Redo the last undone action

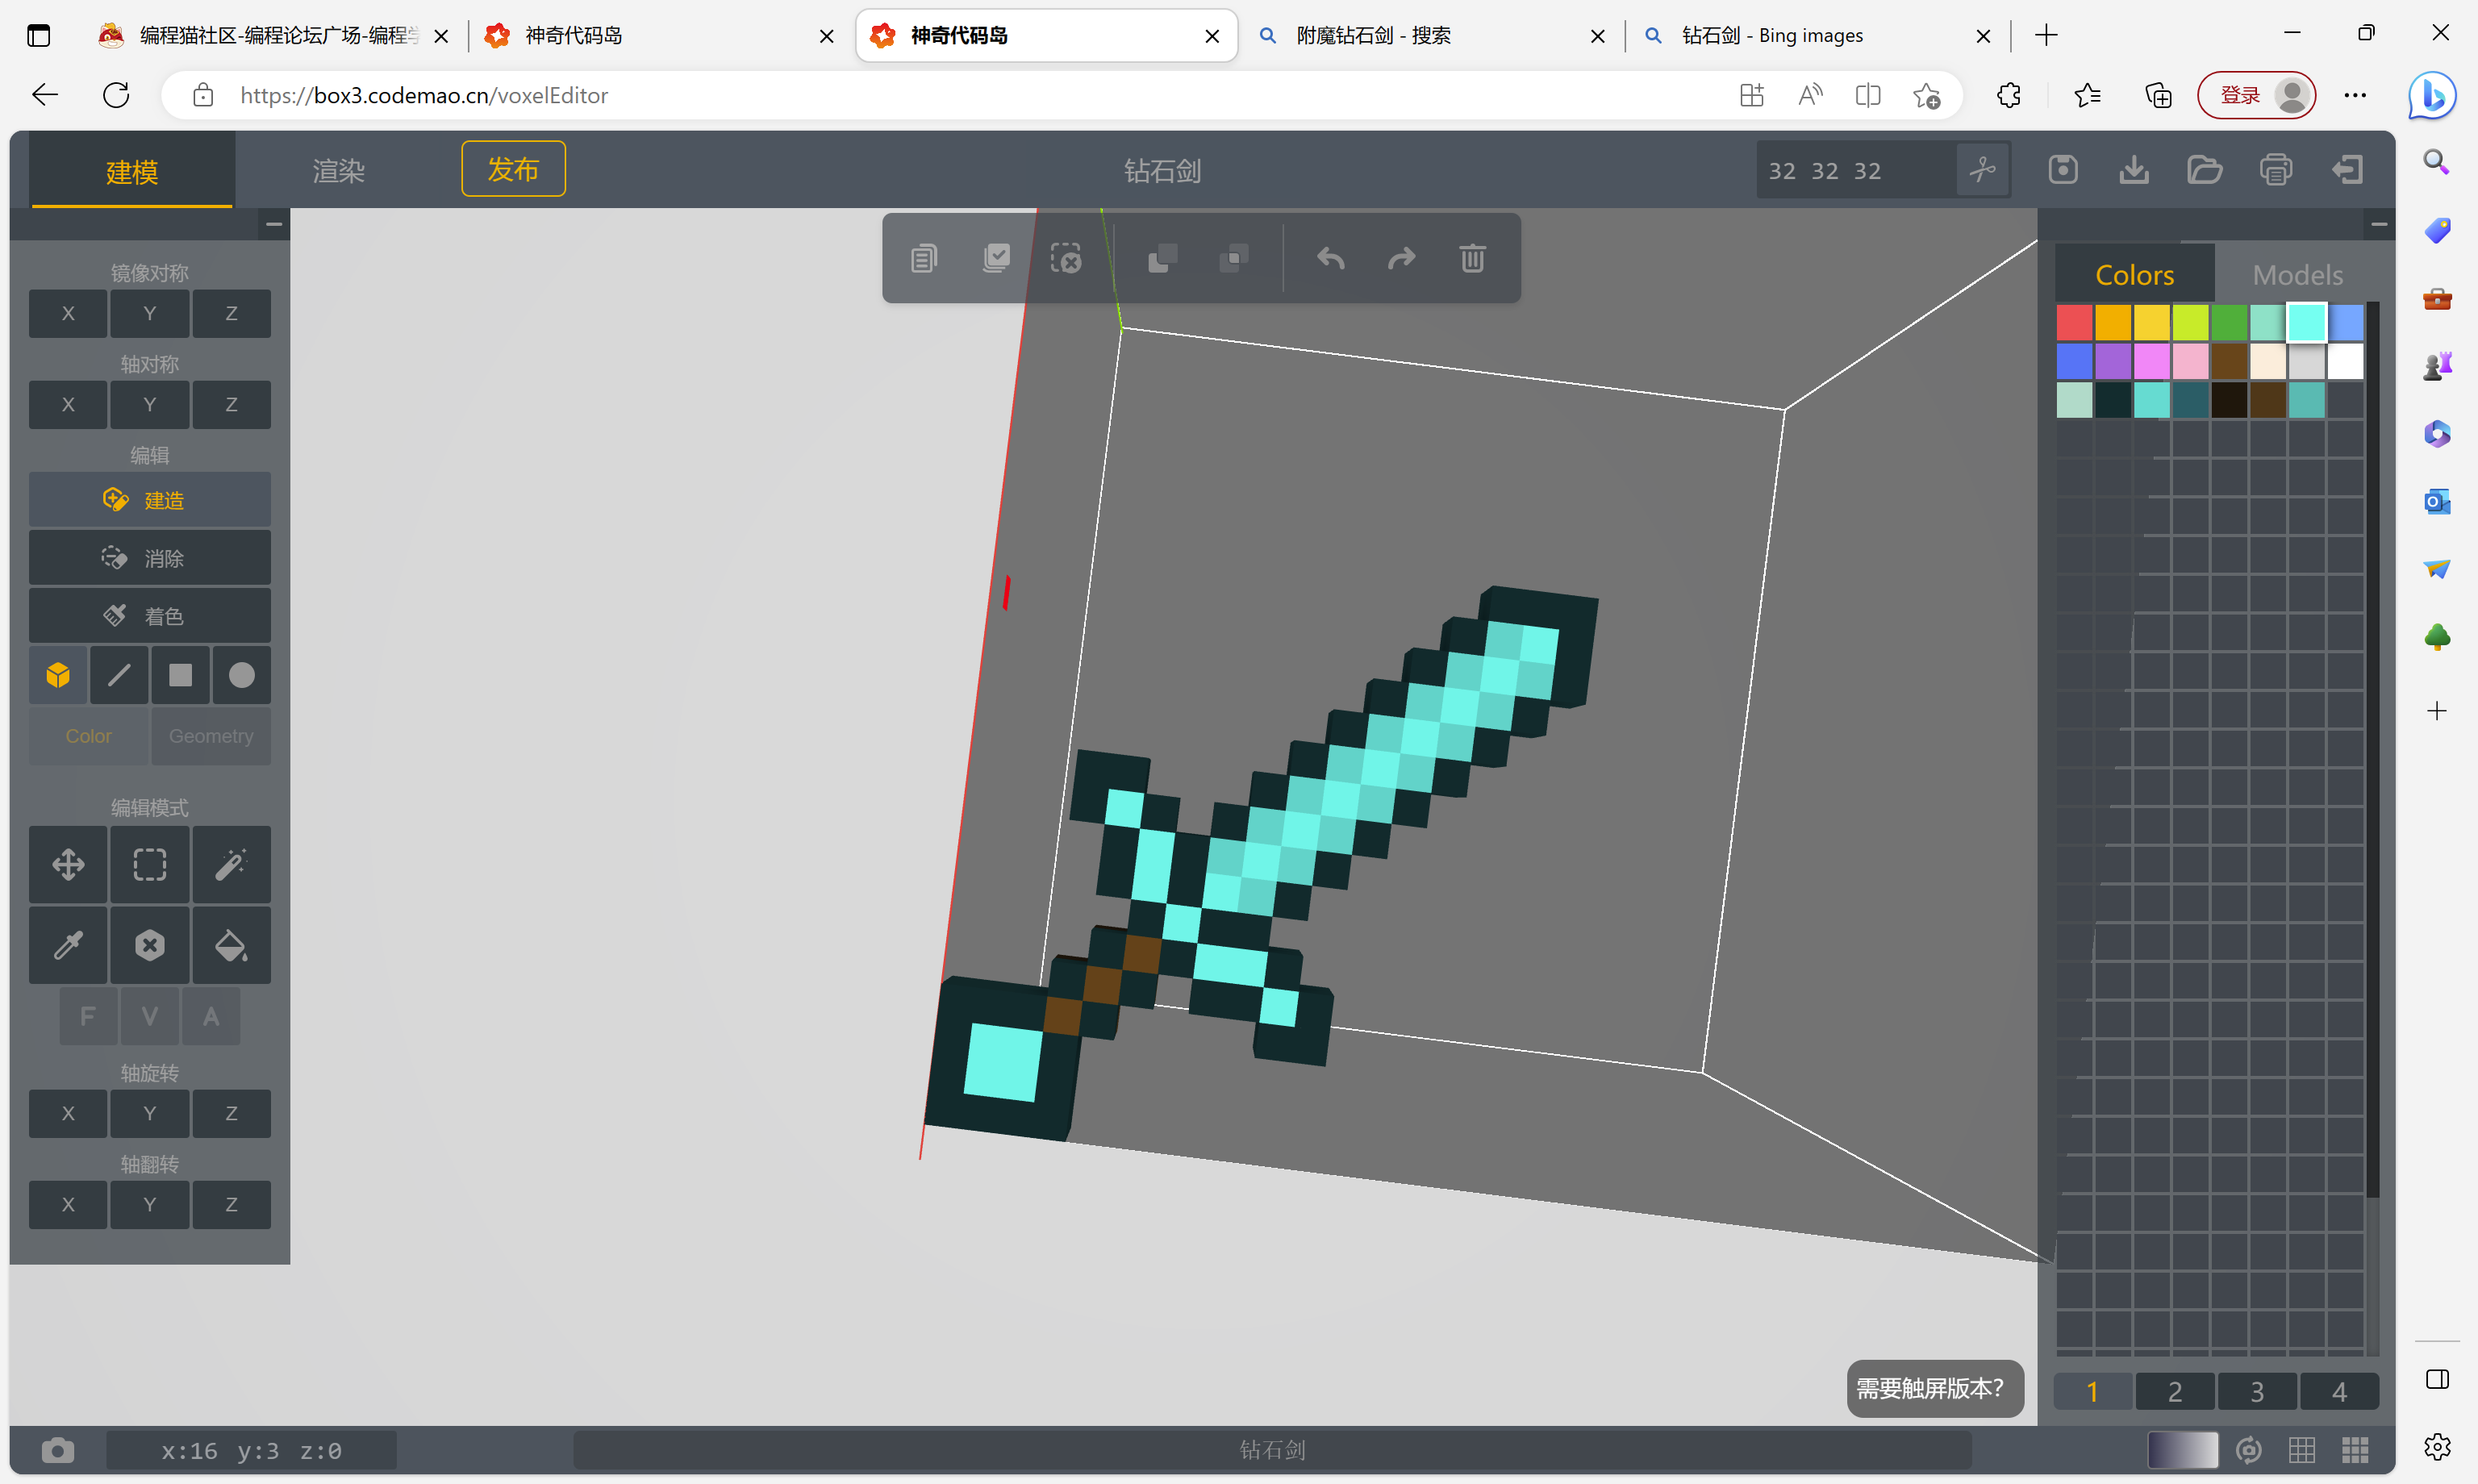pos(1402,259)
